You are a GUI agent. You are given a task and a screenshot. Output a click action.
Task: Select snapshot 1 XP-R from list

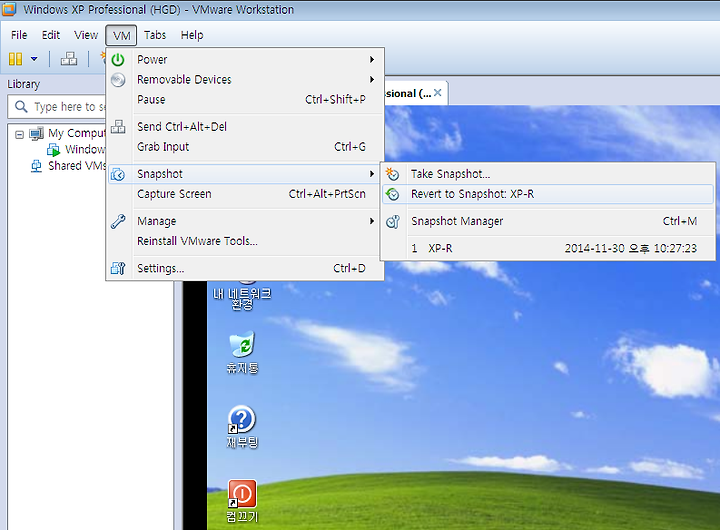pos(548,248)
